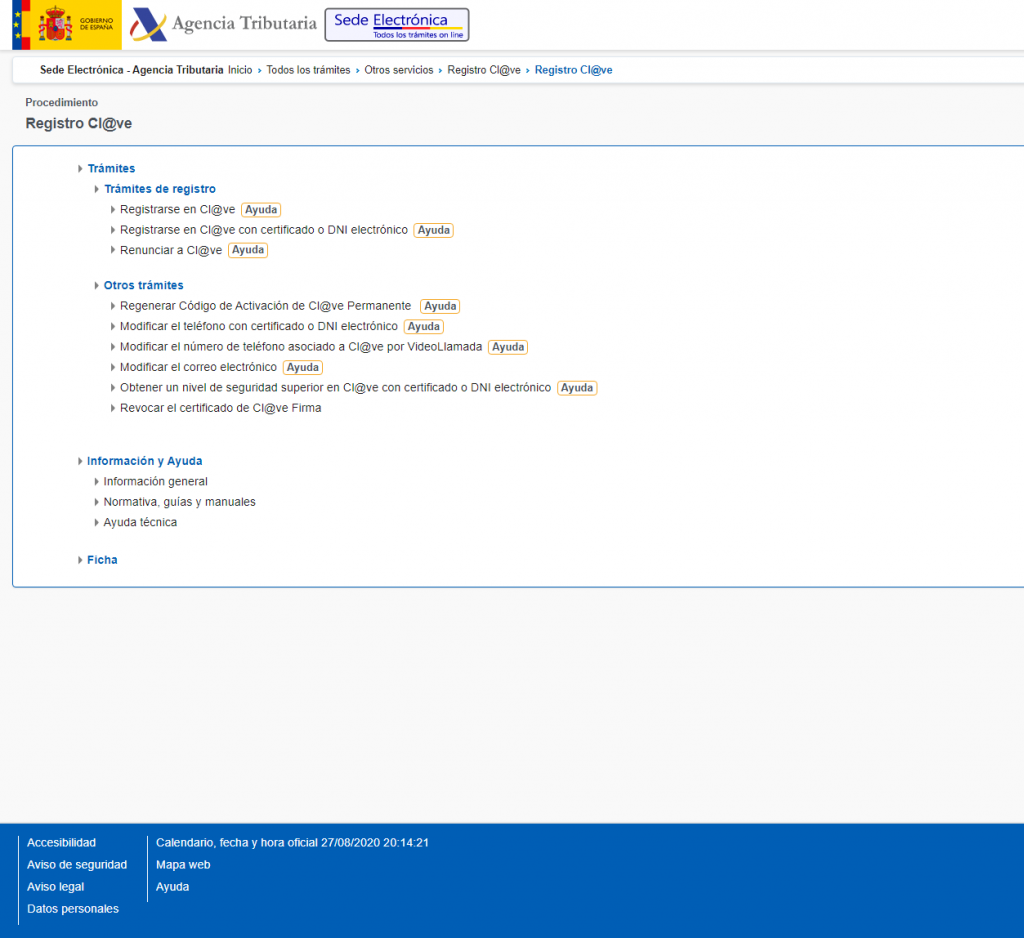
Task: Click the arrow beside 'Normativa, guías y manuales'
Action: (97, 502)
